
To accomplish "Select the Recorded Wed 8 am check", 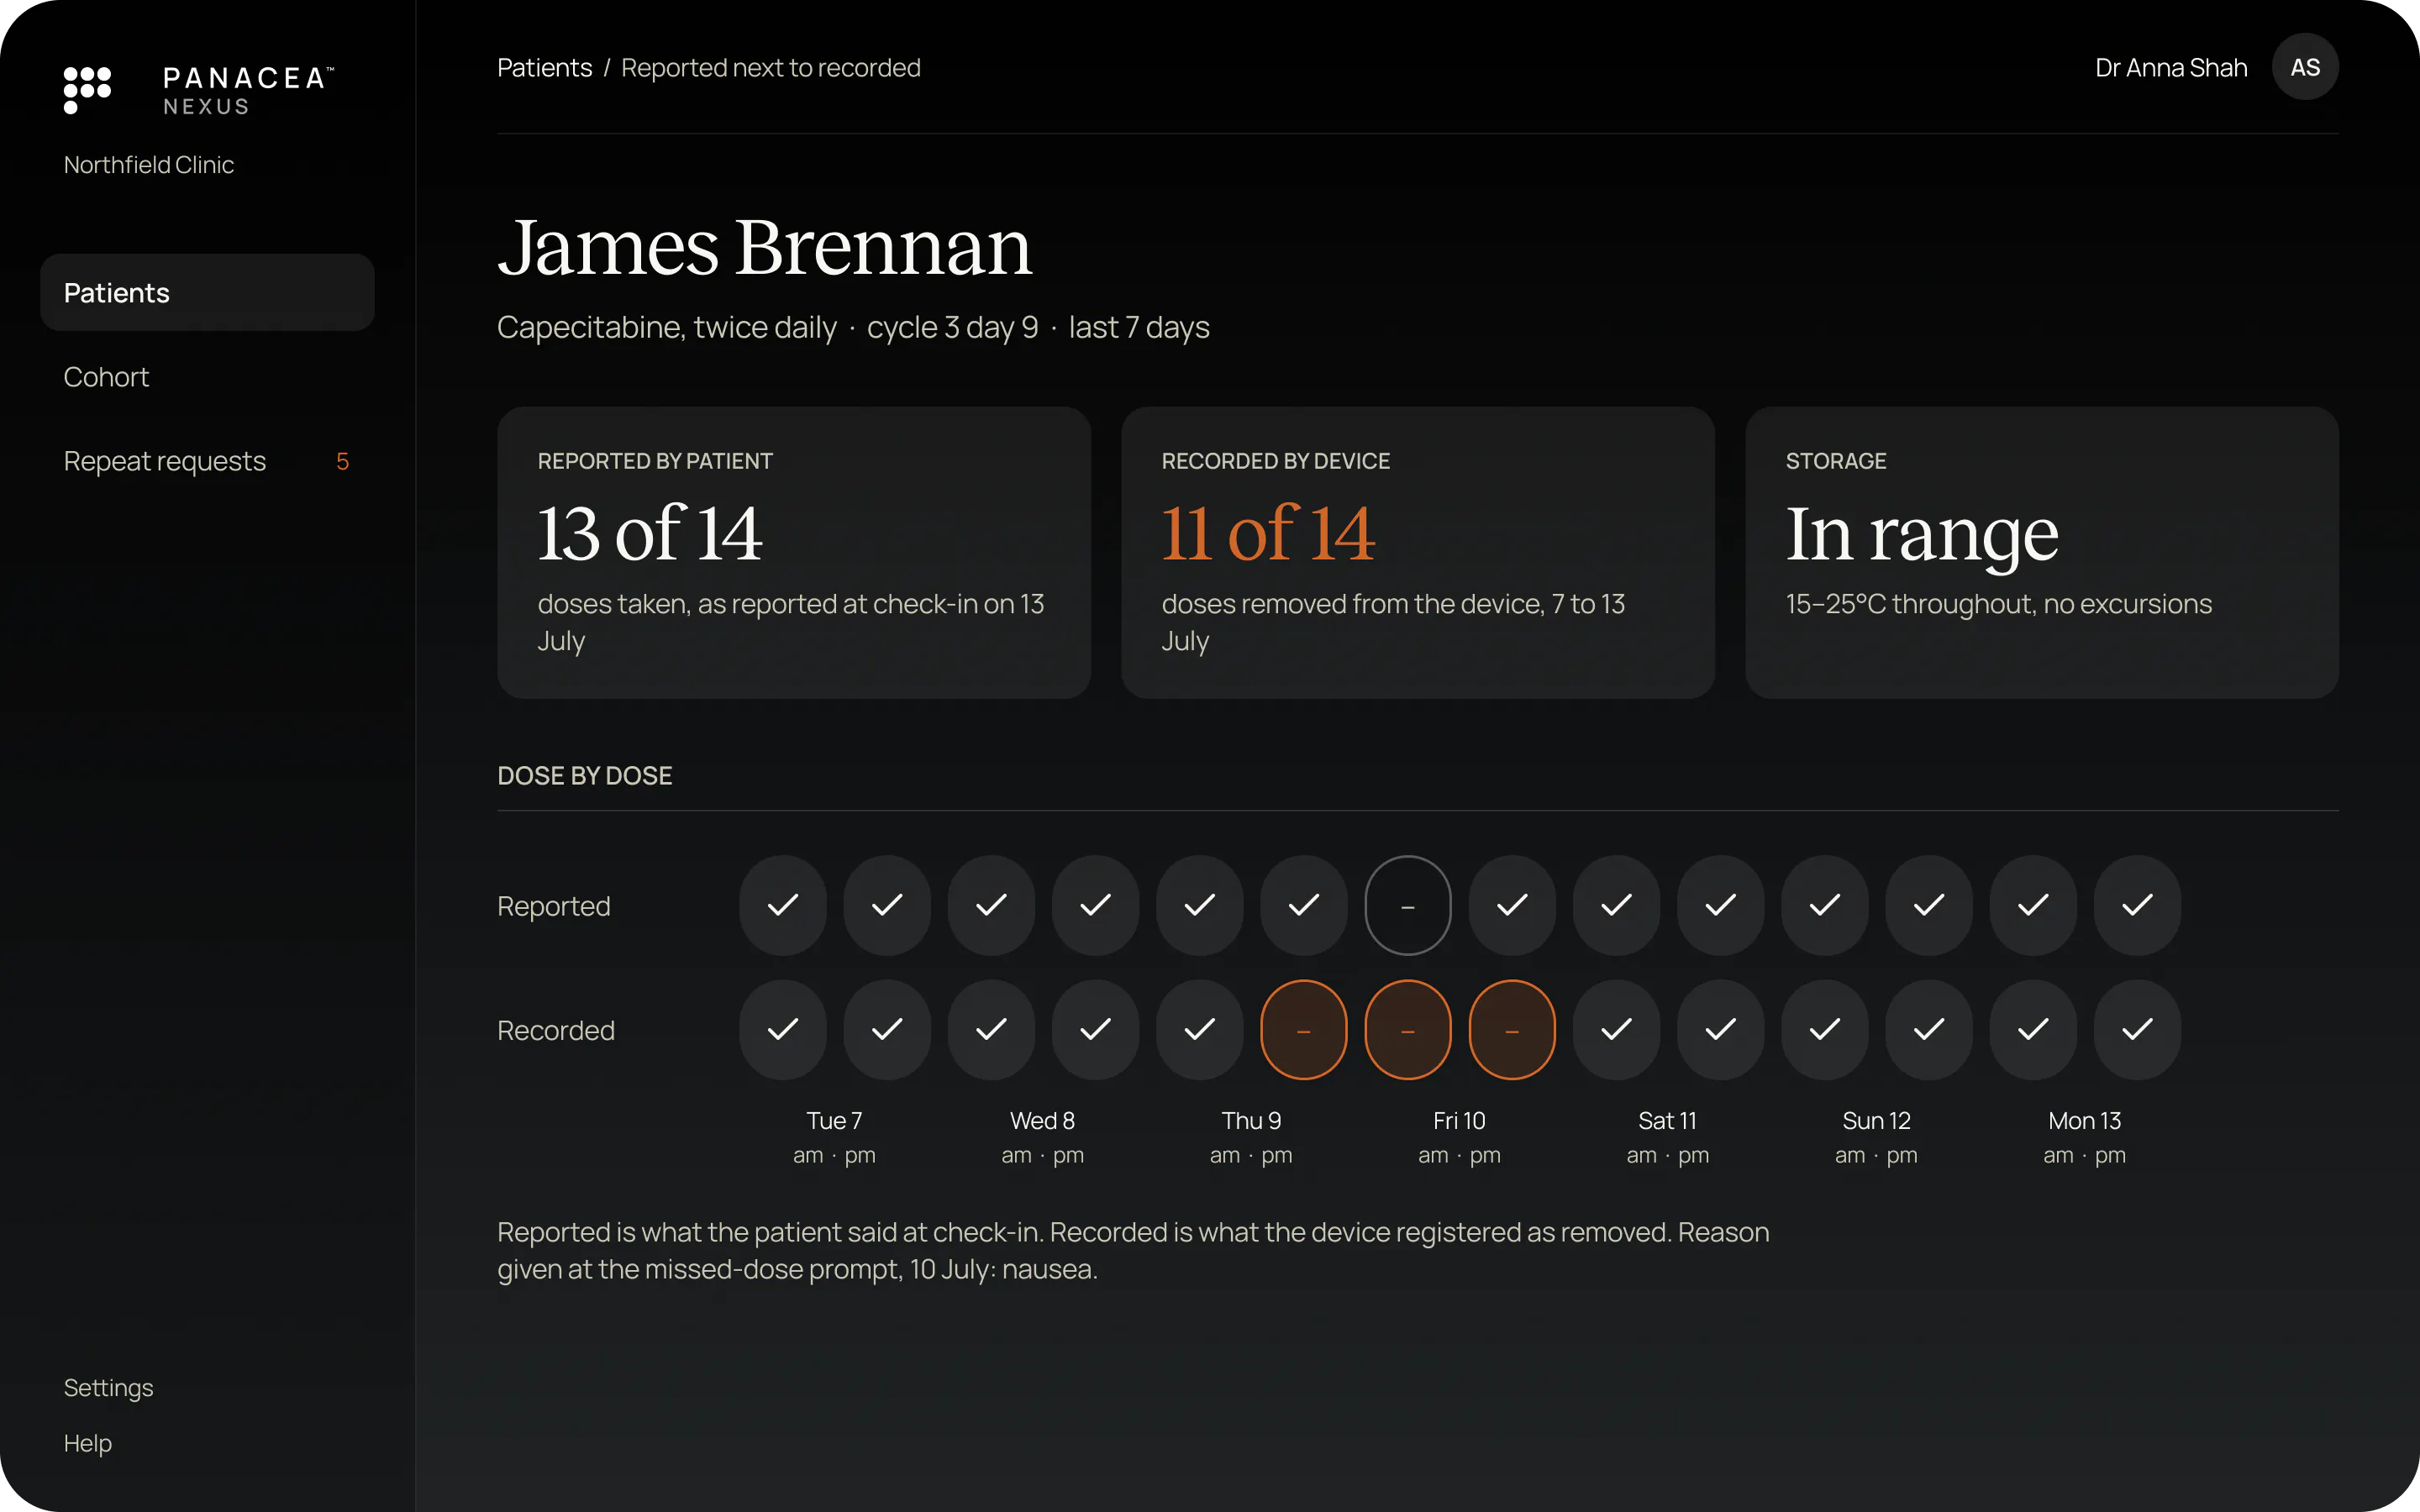I will point(991,1029).
